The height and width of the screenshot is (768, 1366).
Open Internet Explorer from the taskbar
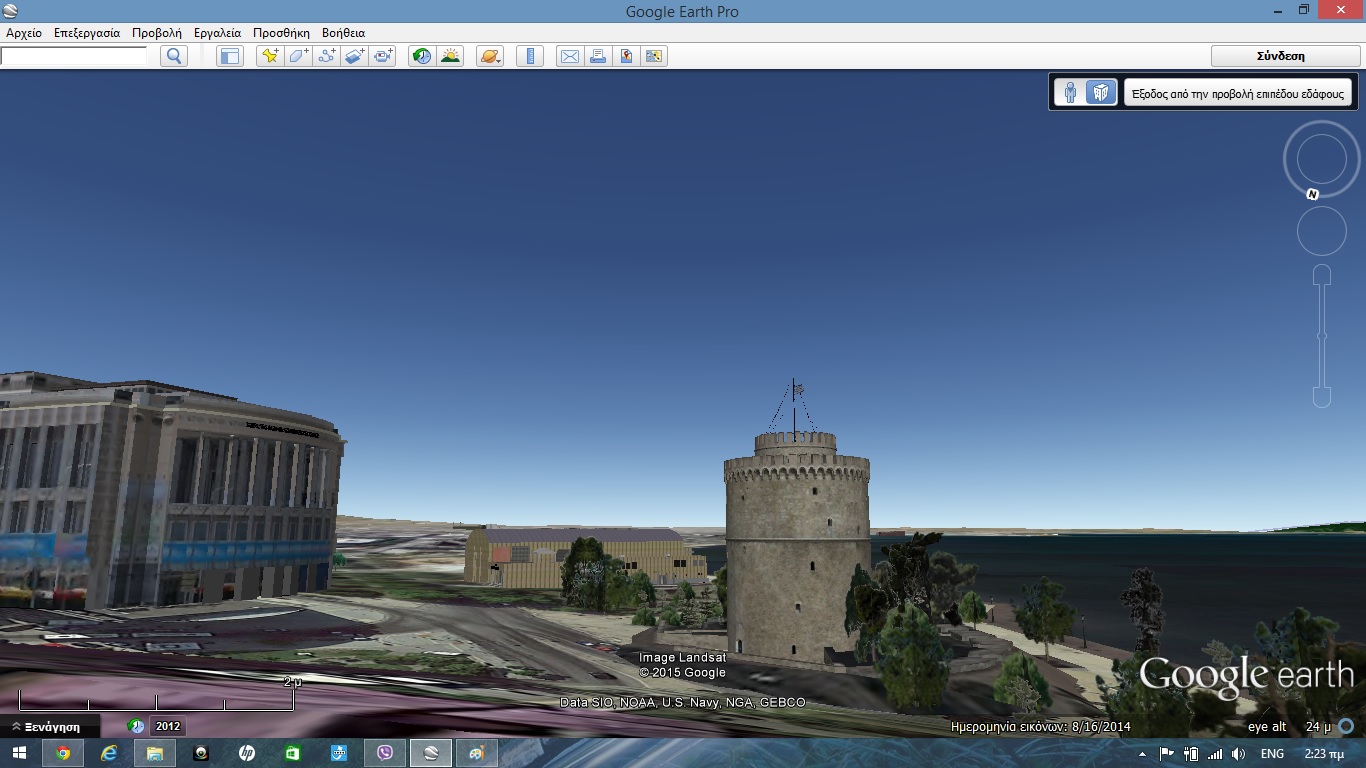click(x=109, y=753)
